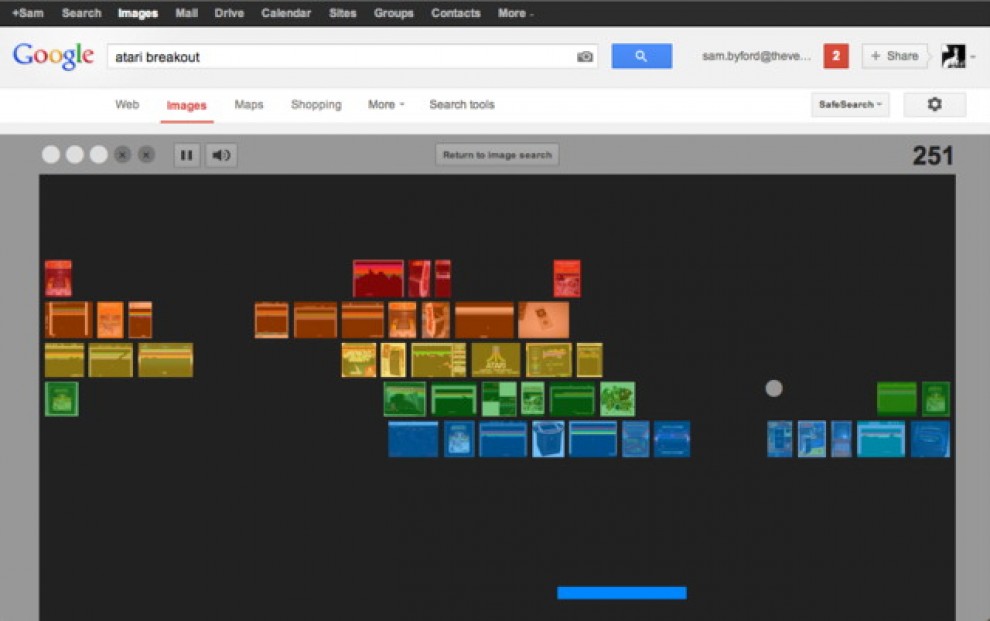This screenshot has width=990, height=621.
Task: Open the red notifications badge showing 2
Action: 836,56
